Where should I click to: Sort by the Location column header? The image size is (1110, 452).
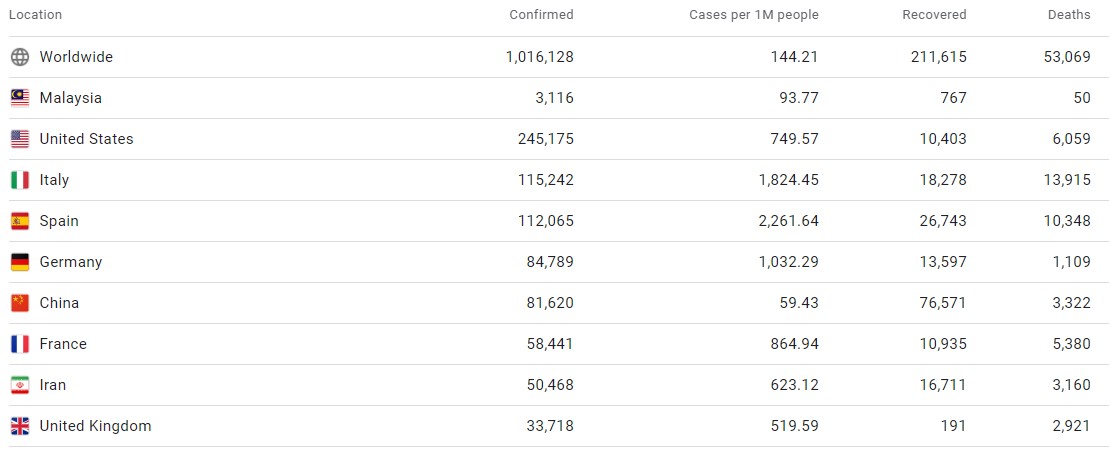(x=35, y=15)
